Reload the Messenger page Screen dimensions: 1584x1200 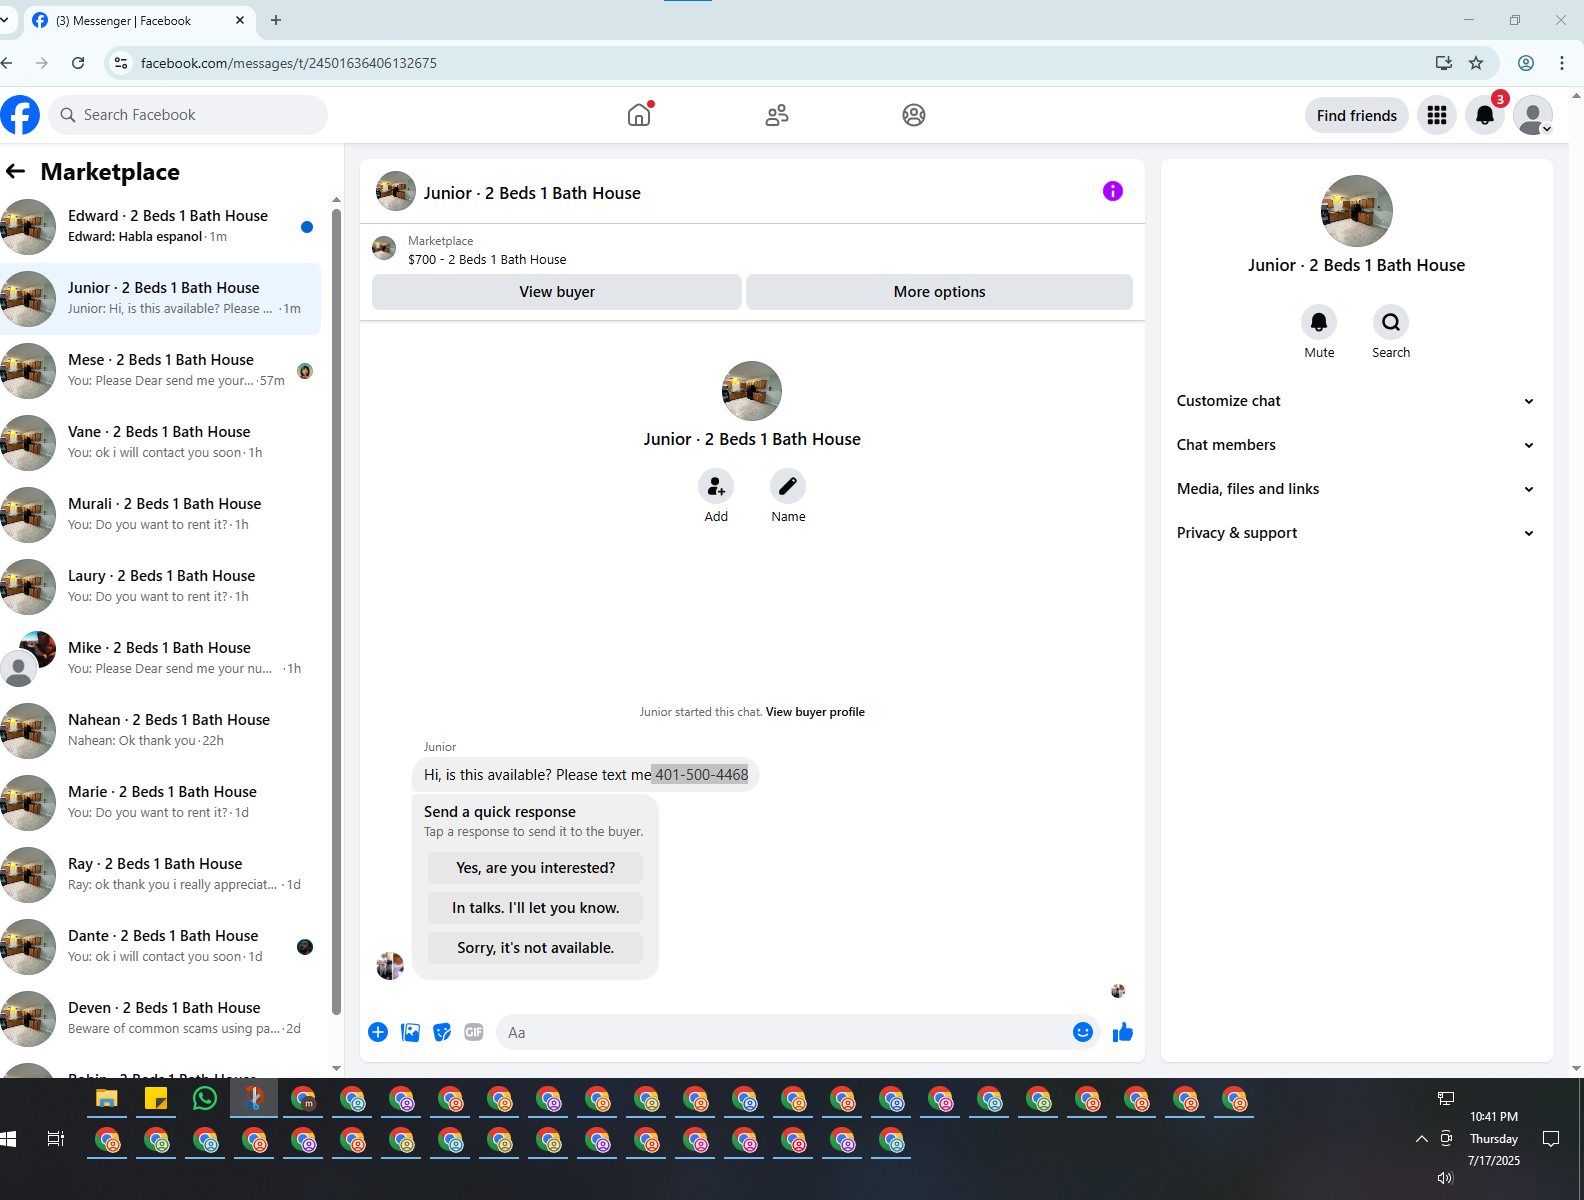(78, 63)
